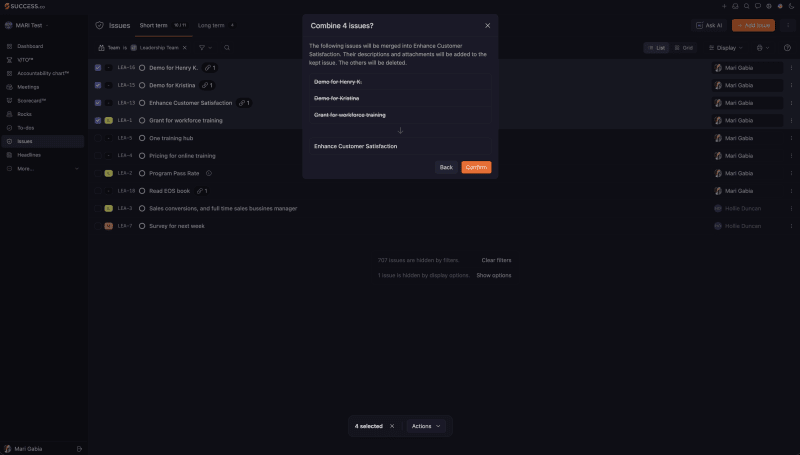This screenshot has height=455, width=800.
Task: Open To-dos in the sidebar
Action: (x=26, y=128)
